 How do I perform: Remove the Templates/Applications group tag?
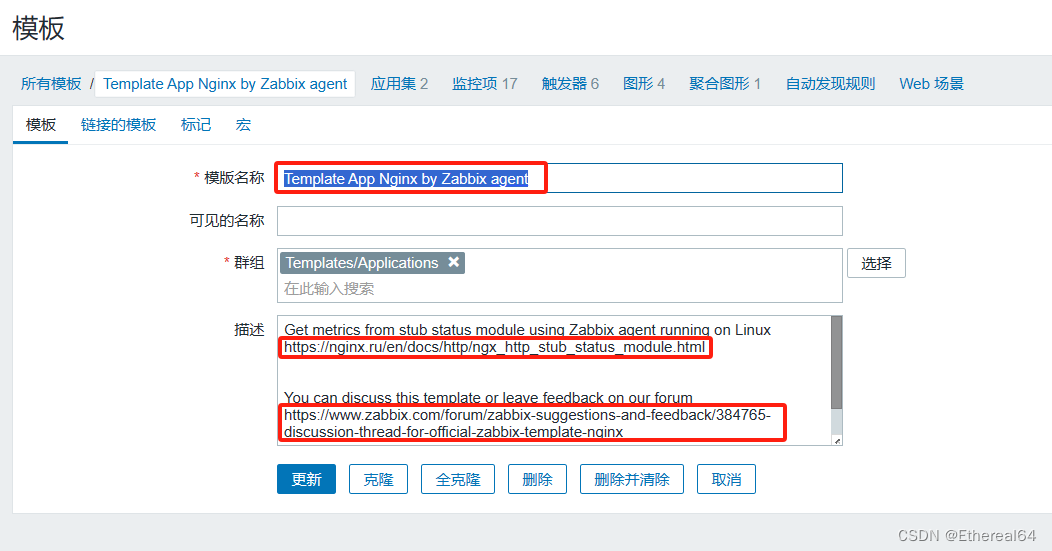(454, 262)
